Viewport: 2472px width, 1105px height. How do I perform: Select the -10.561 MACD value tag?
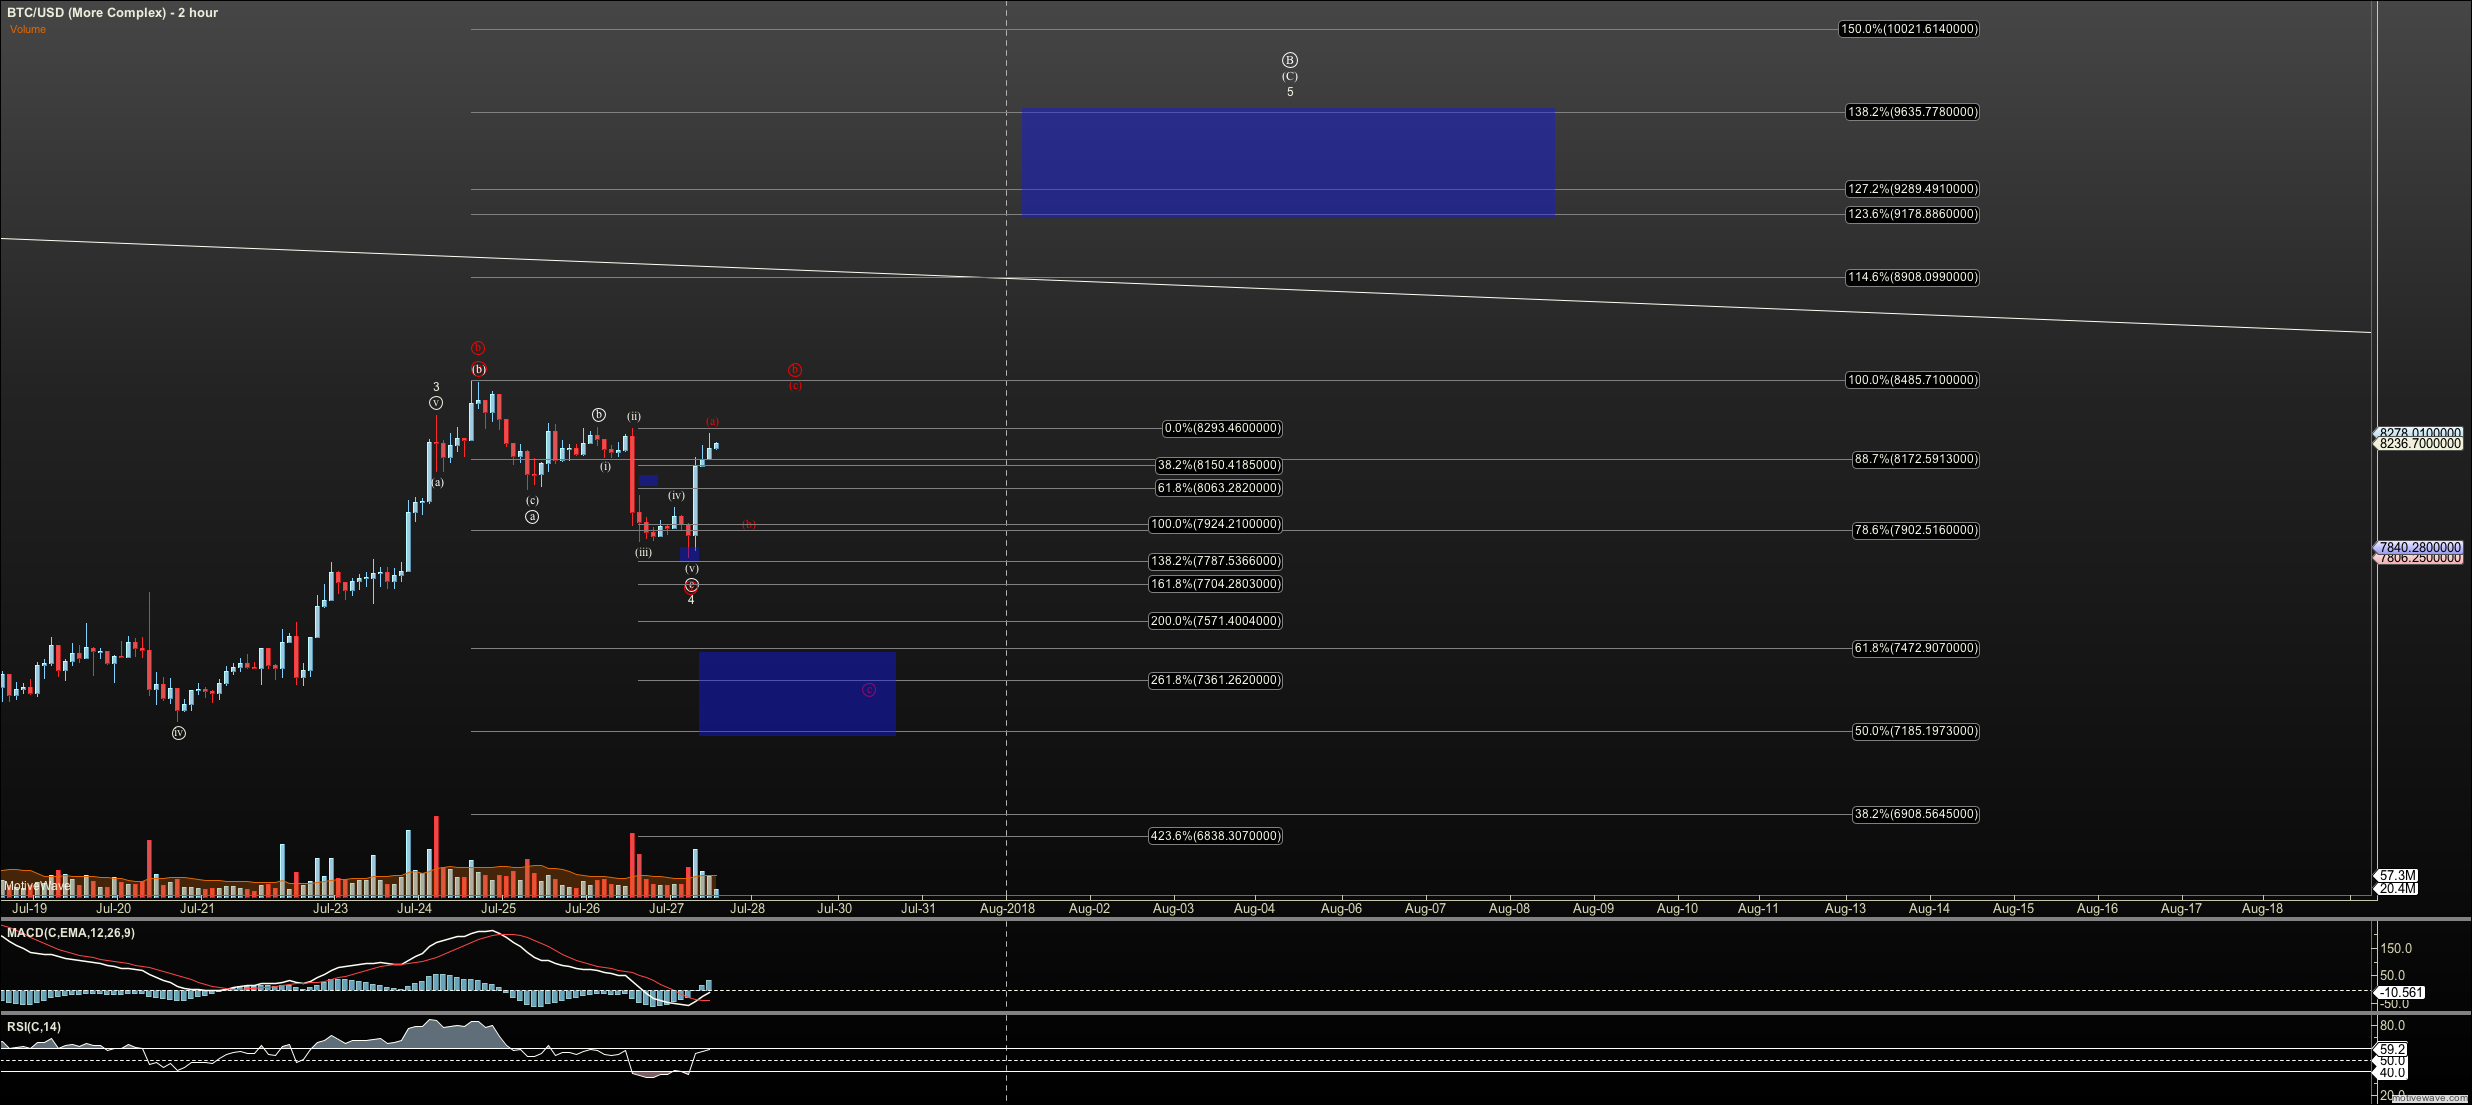[x=2400, y=993]
